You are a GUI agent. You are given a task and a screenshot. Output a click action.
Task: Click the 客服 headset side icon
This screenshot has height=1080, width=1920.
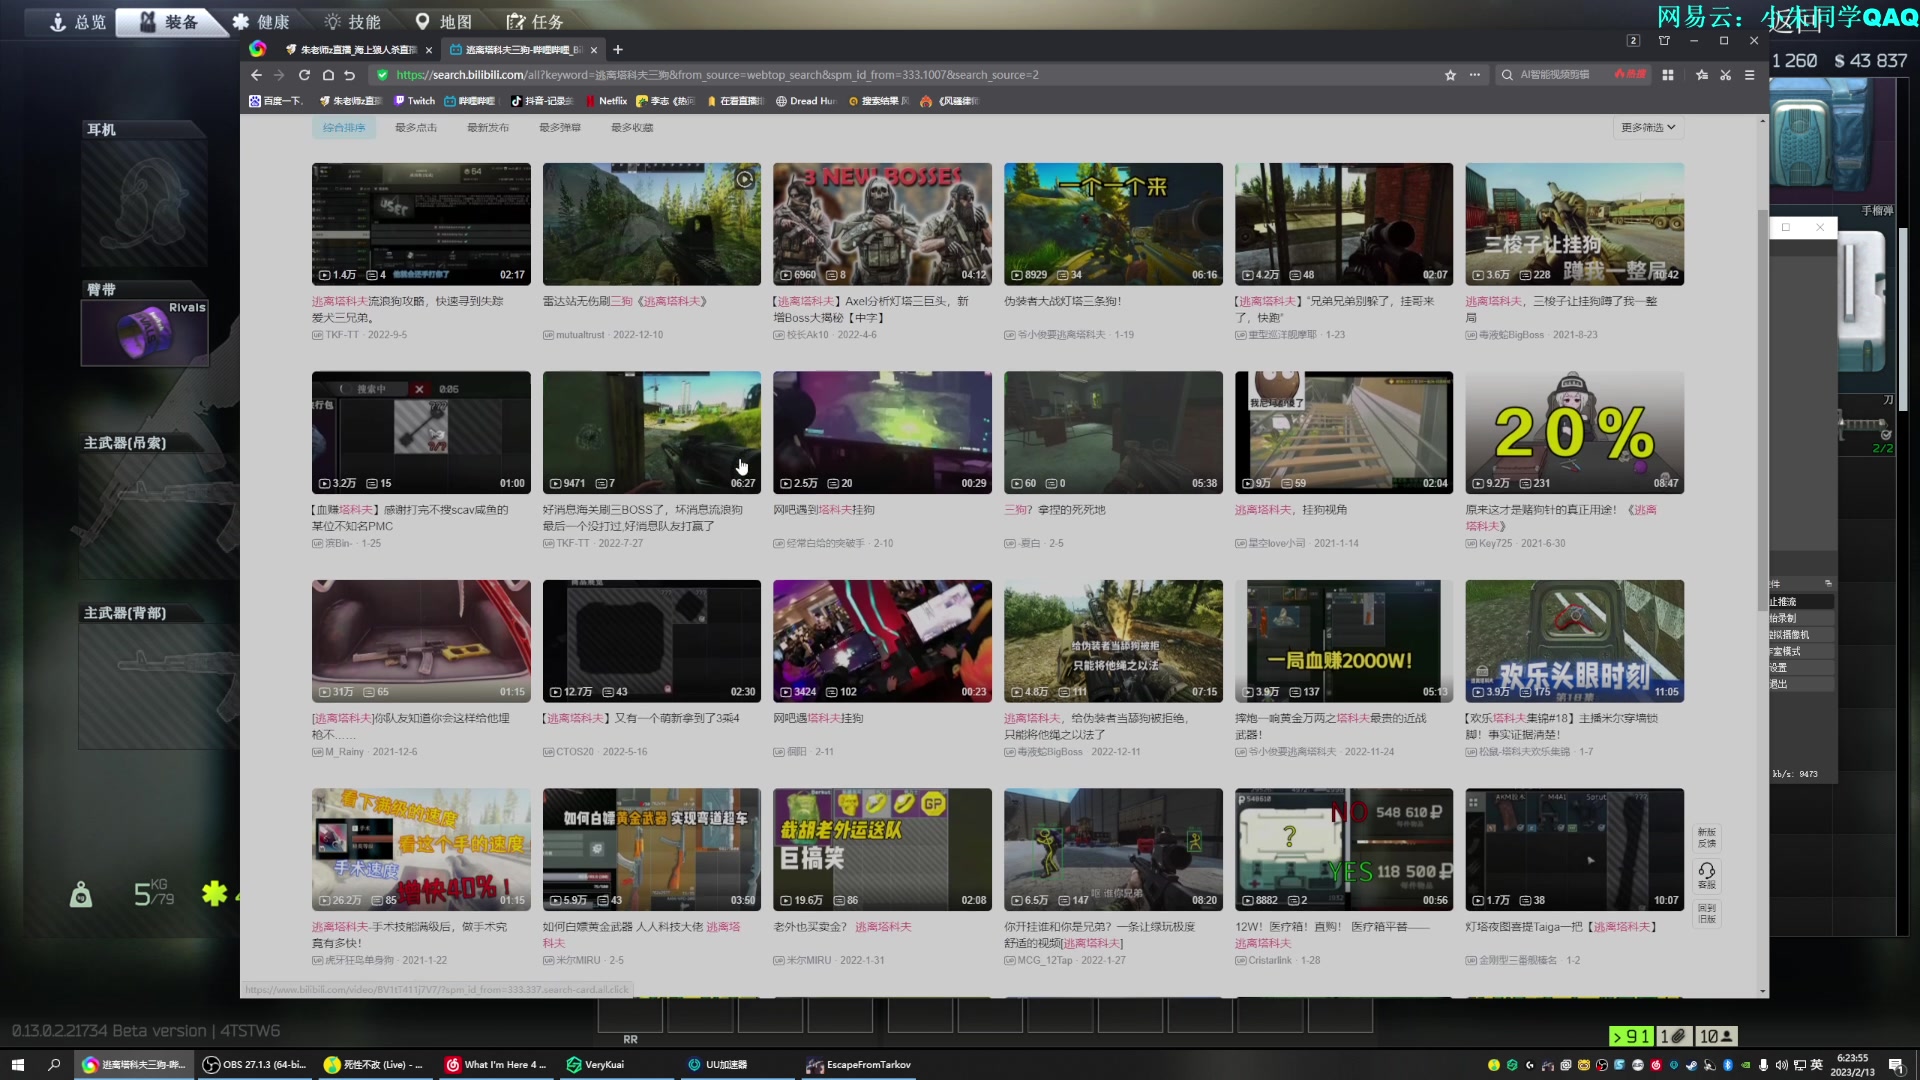click(x=1706, y=875)
